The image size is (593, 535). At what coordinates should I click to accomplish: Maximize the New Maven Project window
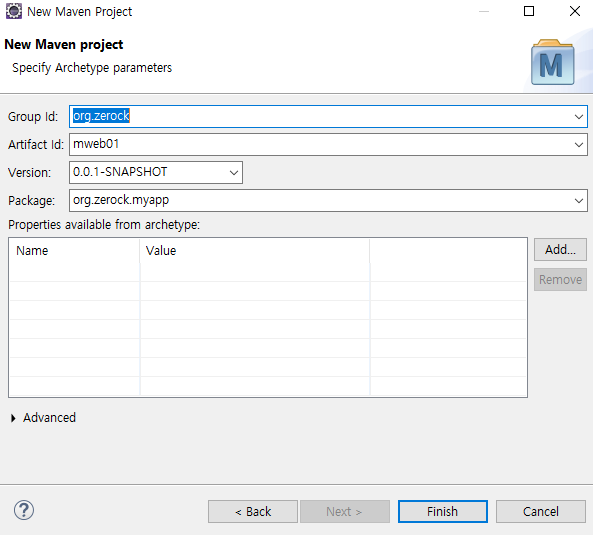529,11
